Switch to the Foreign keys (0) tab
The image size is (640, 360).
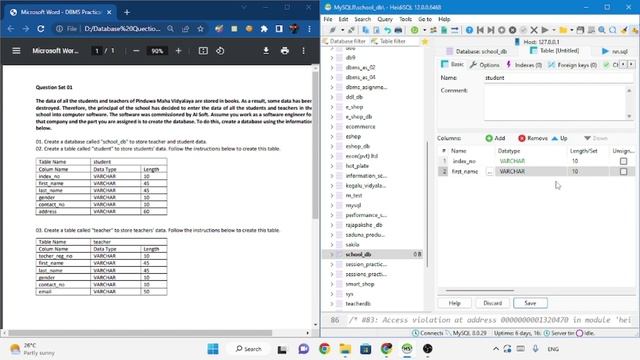572,65
